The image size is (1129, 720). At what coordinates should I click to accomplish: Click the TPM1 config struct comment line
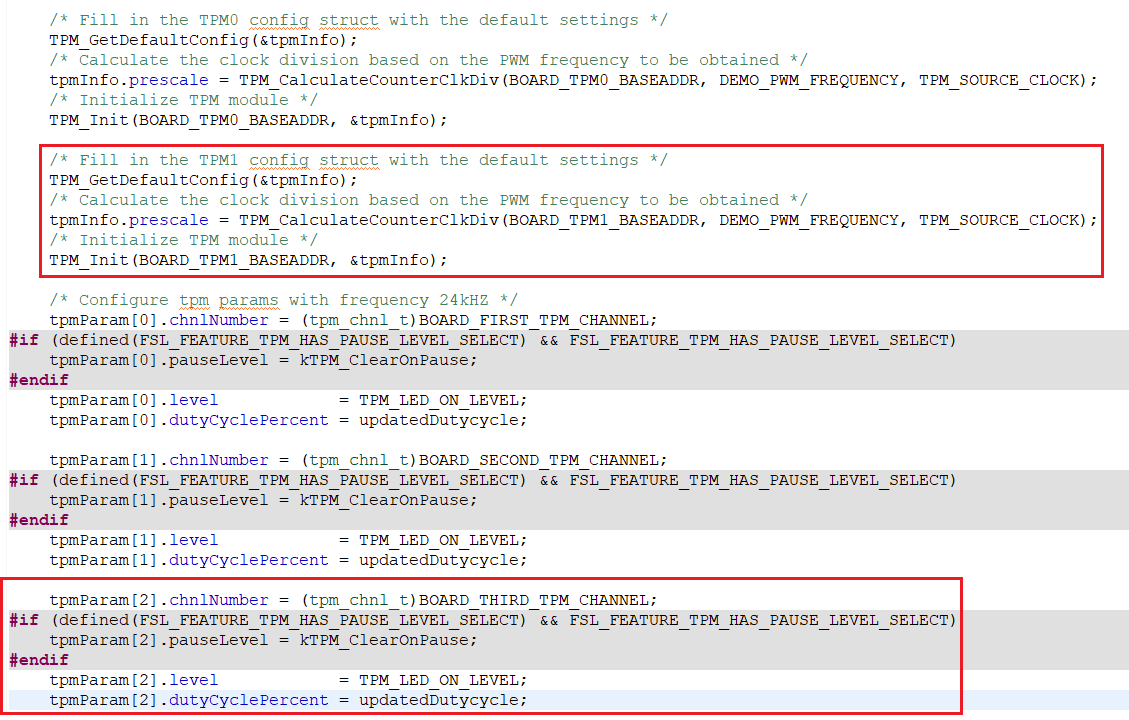pyautogui.click(x=358, y=160)
